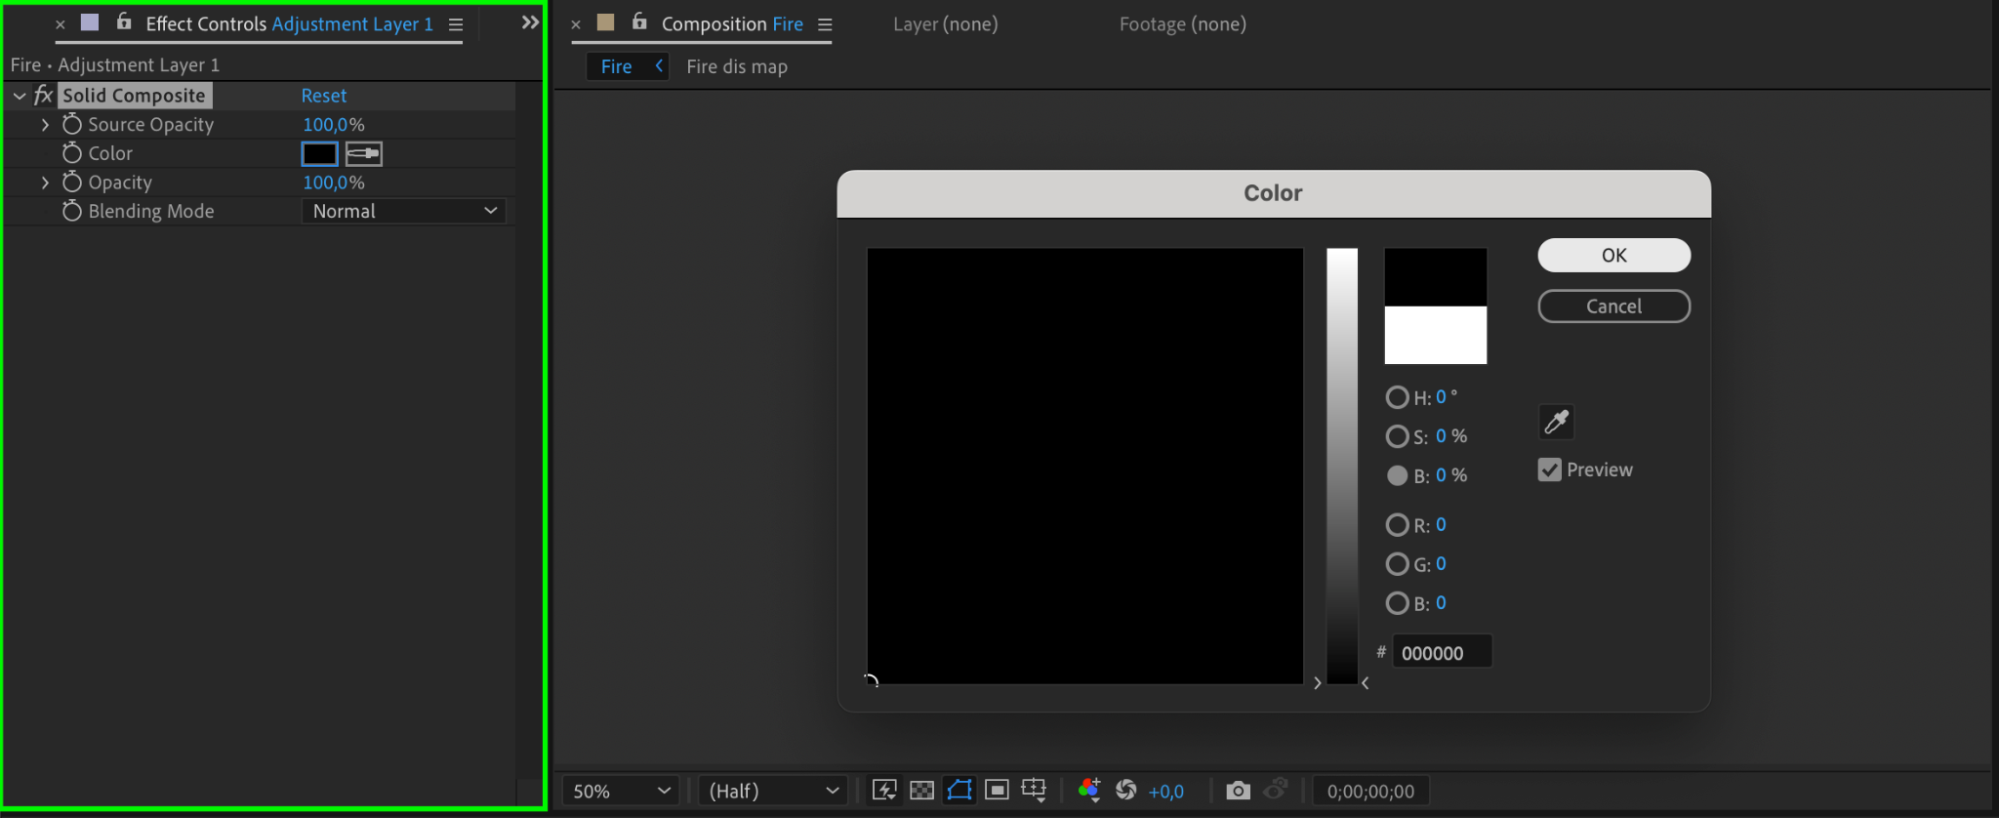Pick the eyedropper in the Color dialog
Viewport: 1999px width, 818px height.
click(x=1556, y=422)
